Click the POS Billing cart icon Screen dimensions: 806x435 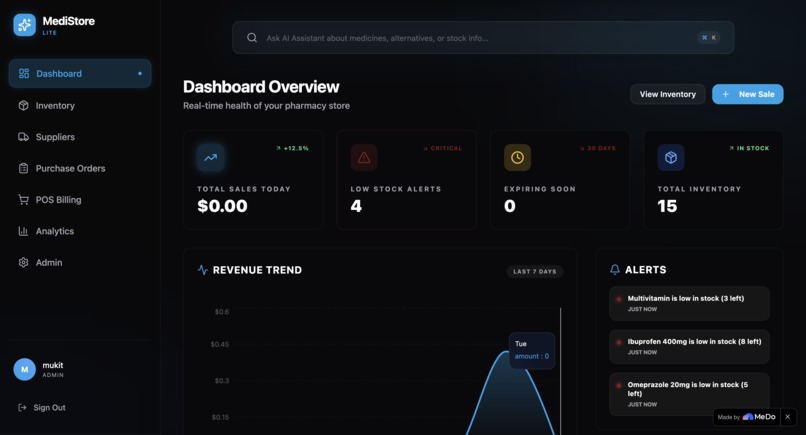pos(23,200)
